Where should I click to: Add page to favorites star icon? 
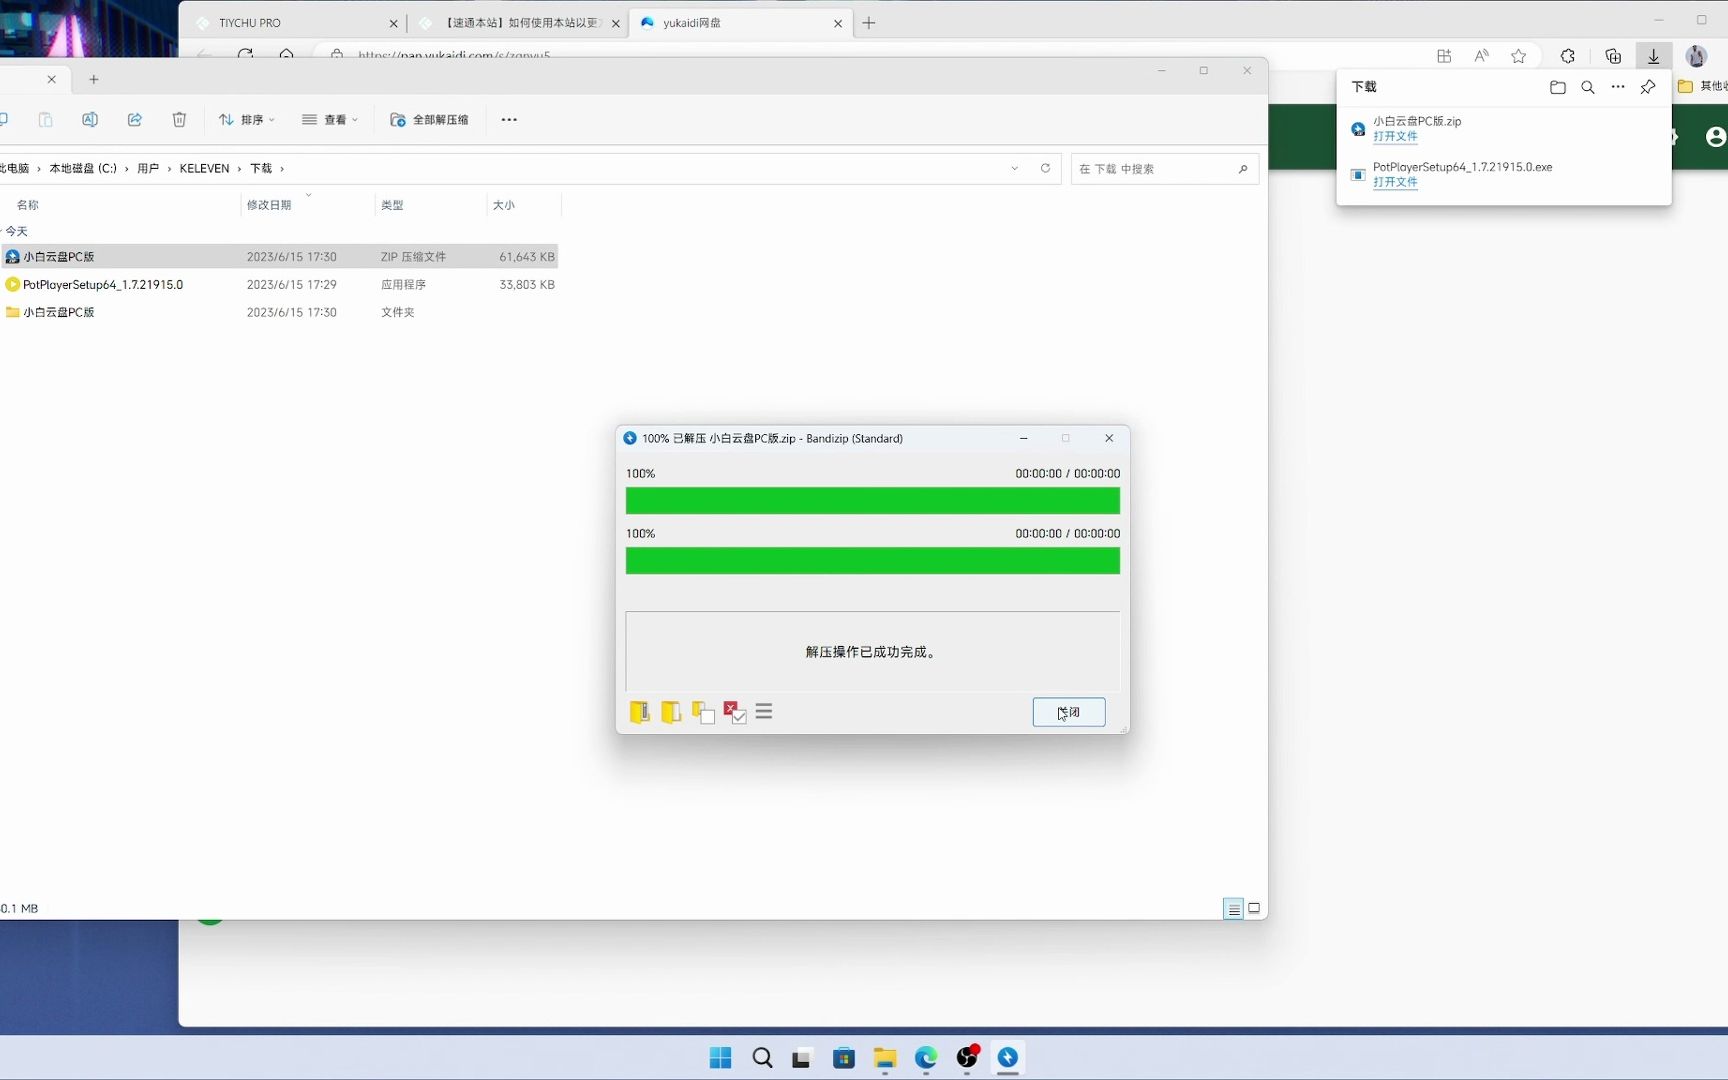coord(1519,56)
